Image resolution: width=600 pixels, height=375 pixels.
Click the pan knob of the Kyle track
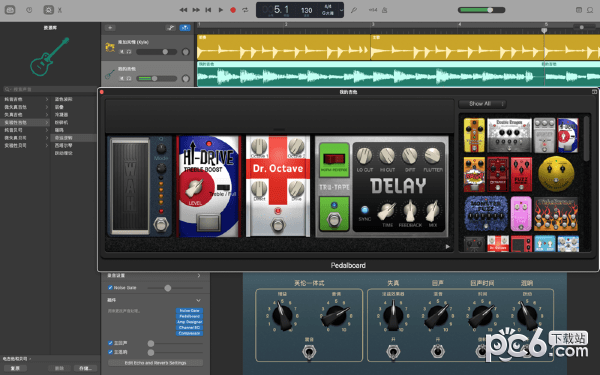pyautogui.click(x=186, y=52)
